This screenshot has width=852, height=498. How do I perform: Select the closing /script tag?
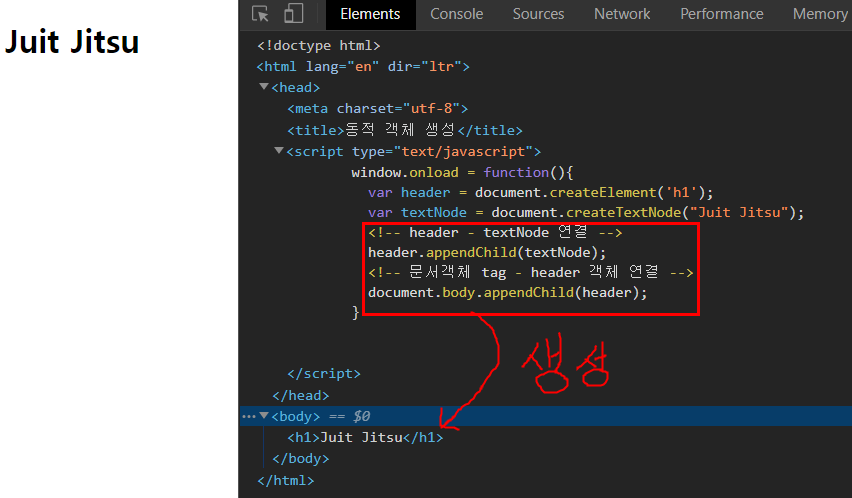324,374
